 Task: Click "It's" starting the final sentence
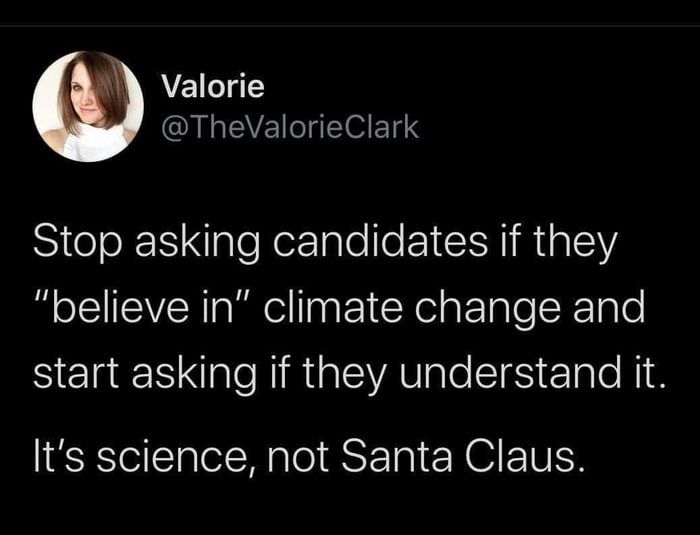click(61, 457)
